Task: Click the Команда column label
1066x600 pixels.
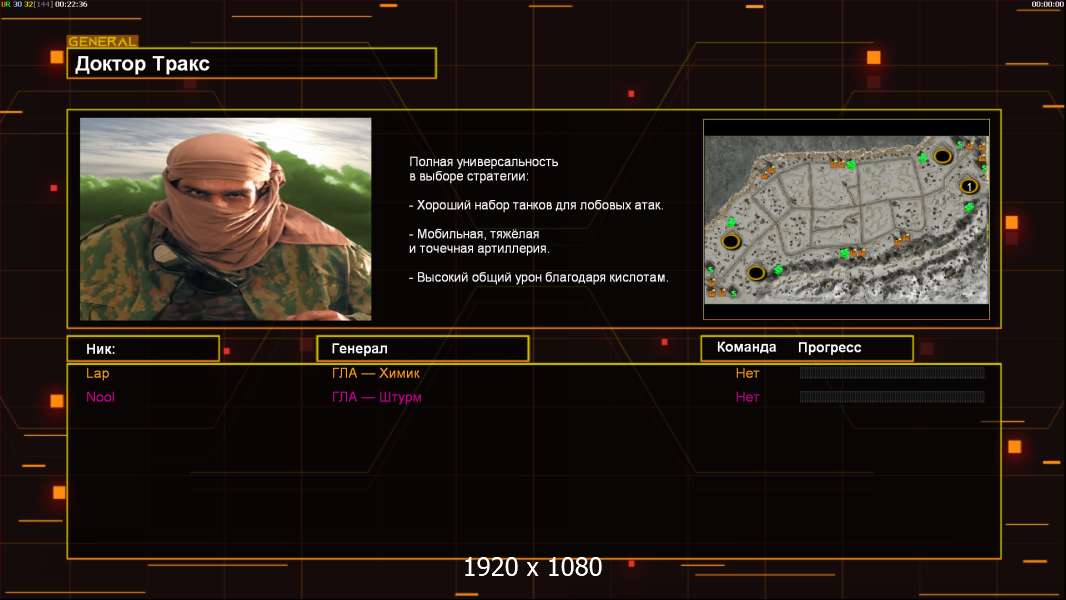Action: [746, 347]
